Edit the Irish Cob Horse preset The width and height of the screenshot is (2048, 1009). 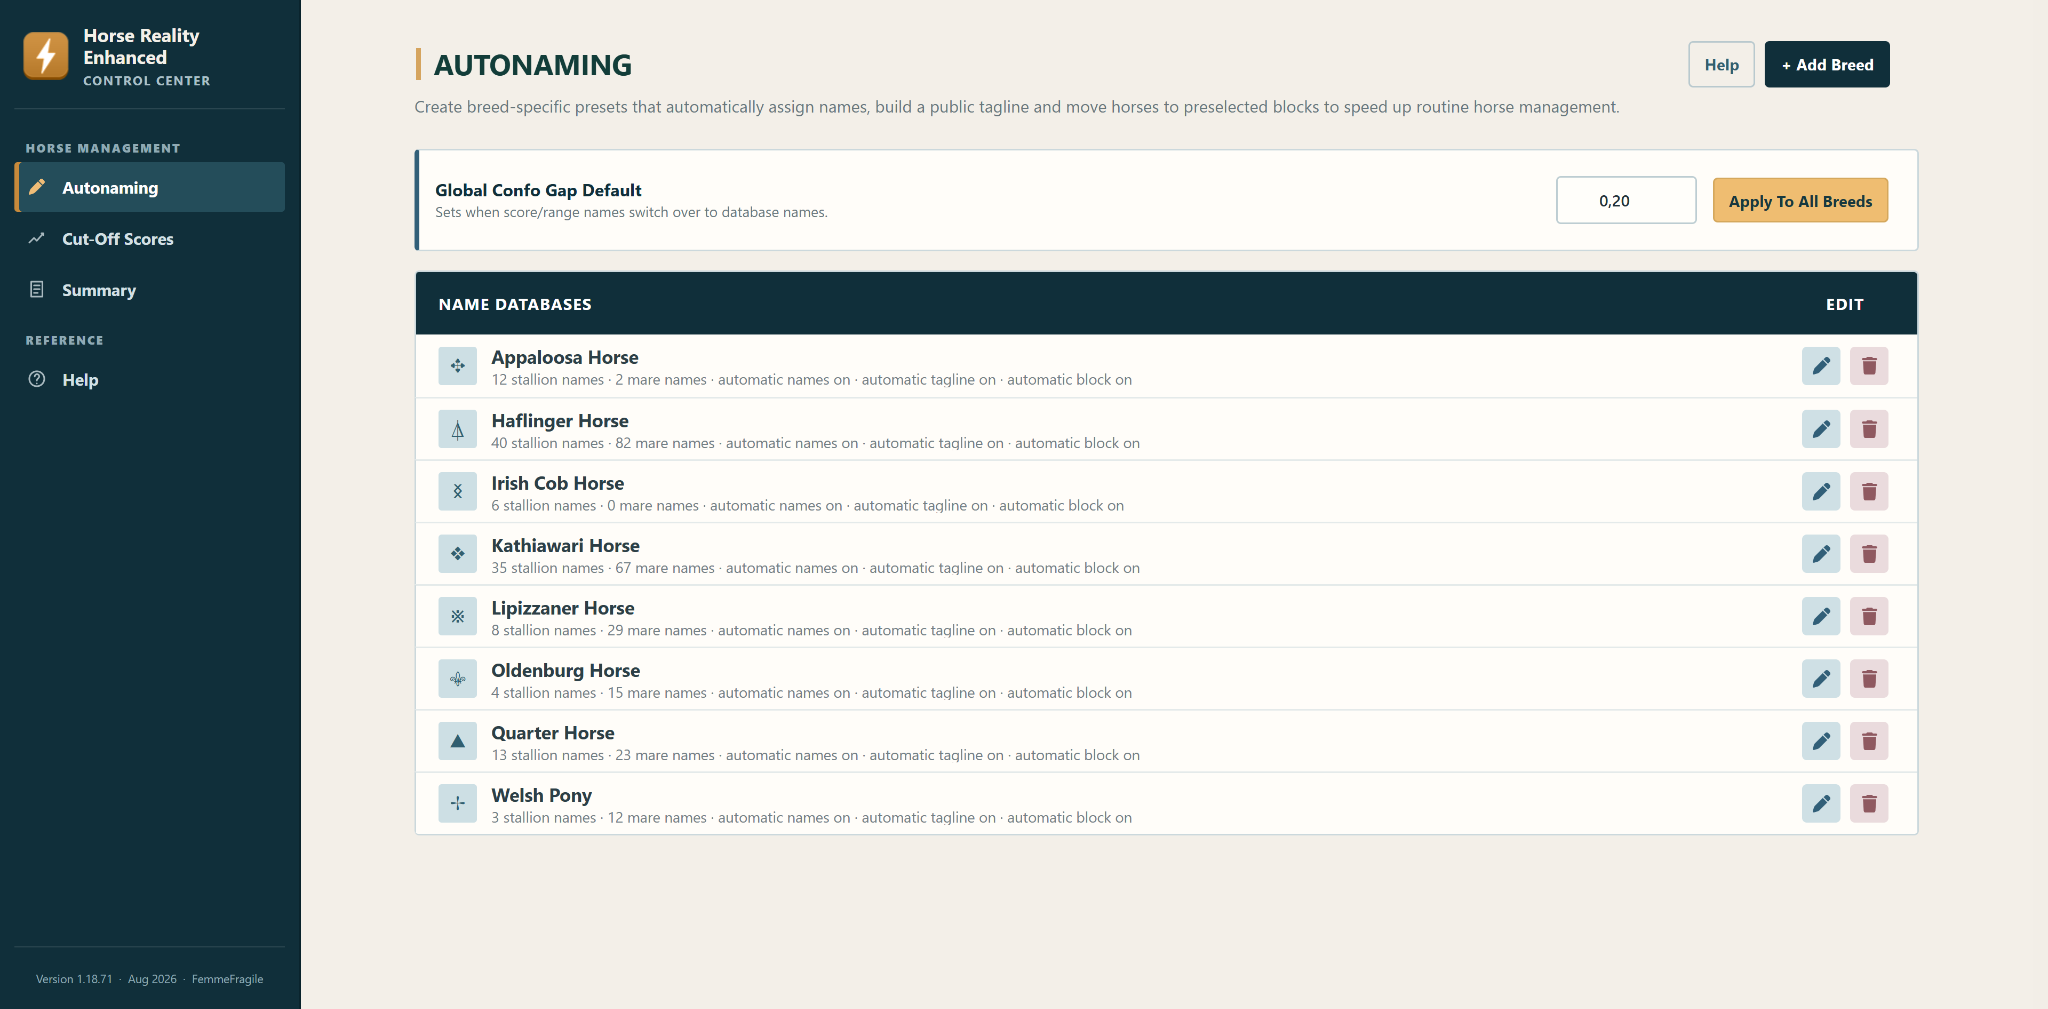1821,492
